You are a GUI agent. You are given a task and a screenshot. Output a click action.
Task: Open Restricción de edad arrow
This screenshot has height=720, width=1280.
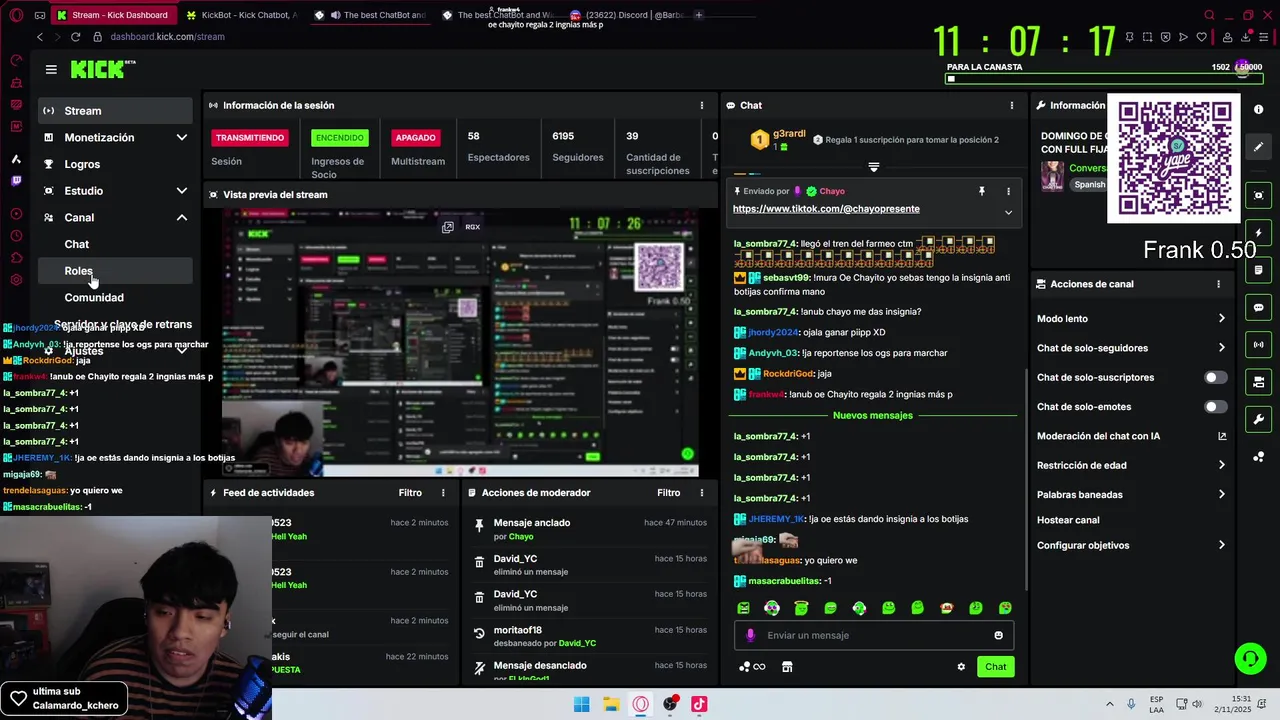pyautogui.click(x=1221, y=465)
